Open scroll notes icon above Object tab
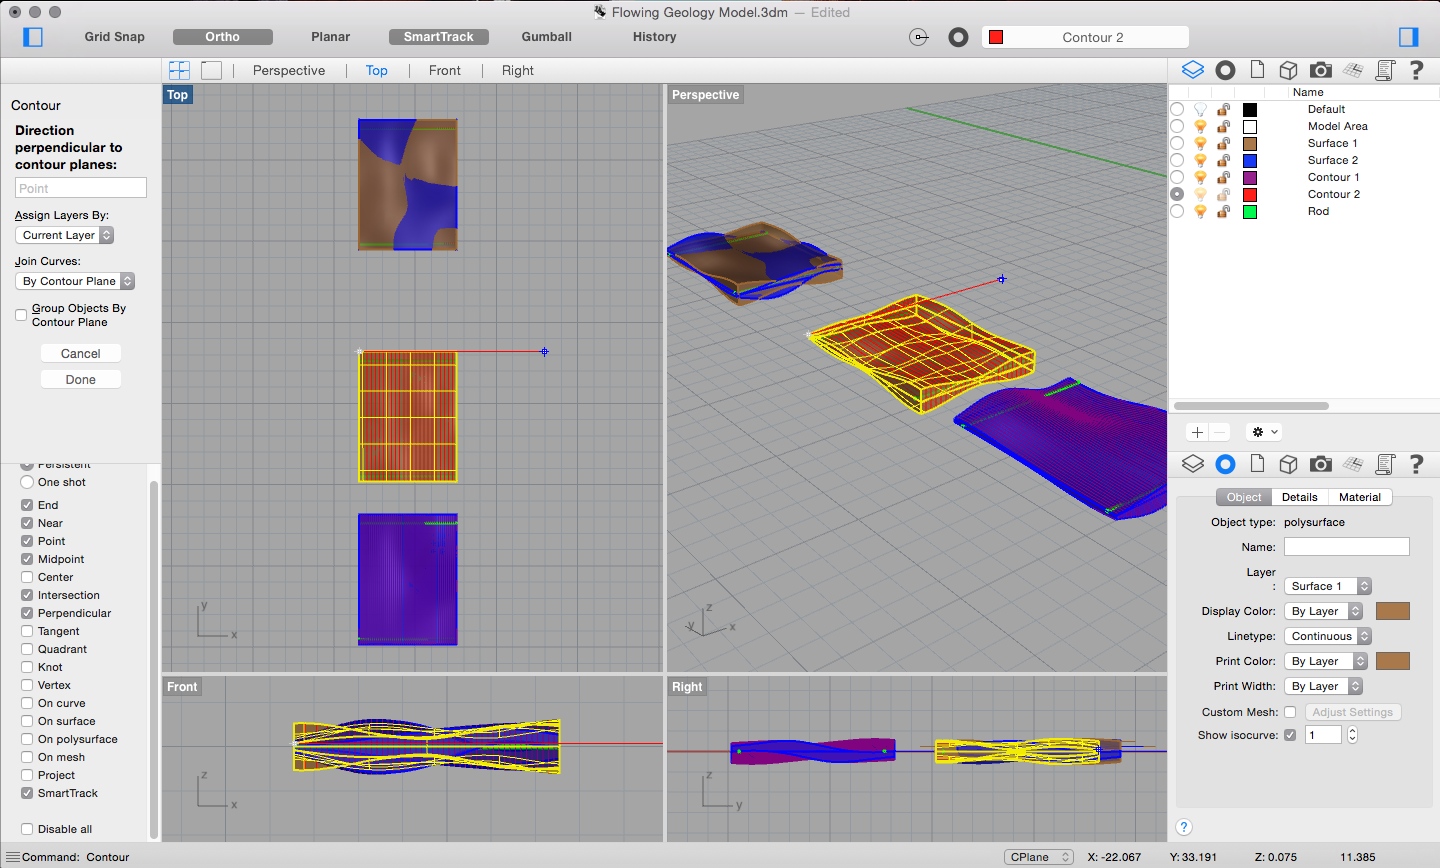The image size is (1440, 868). (1385, 464)
